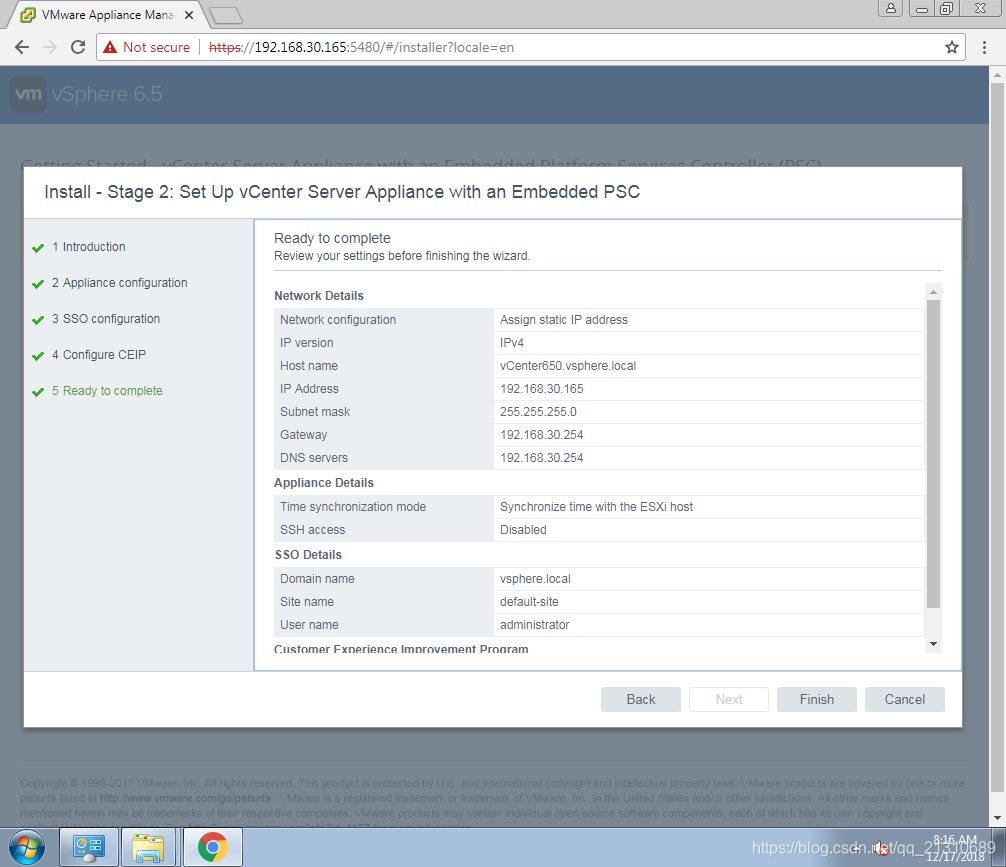Image resolution: width=1006 pixels, height=867 pixels.
Task: Reload the page with the refresh icon
Action: click(78, 47)
